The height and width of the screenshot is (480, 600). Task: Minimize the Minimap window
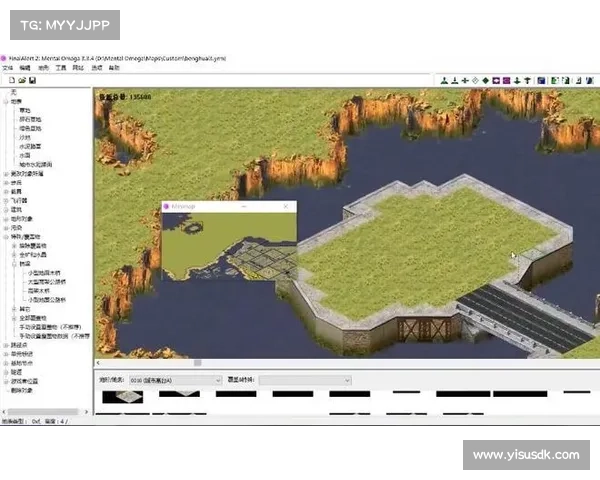244,207
